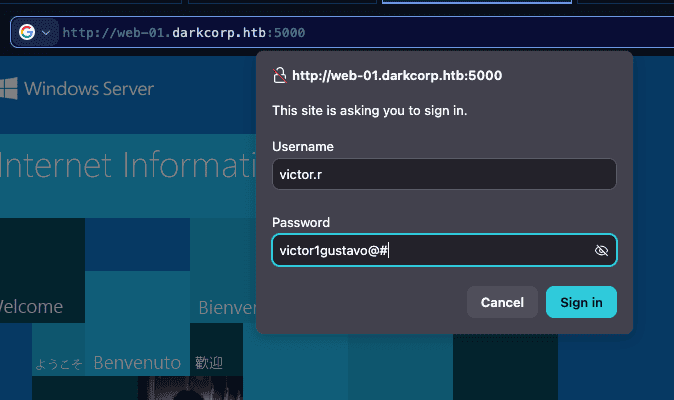
Task: Click 'This site is asking you to sign in' text
Action: tap(370, 111)
